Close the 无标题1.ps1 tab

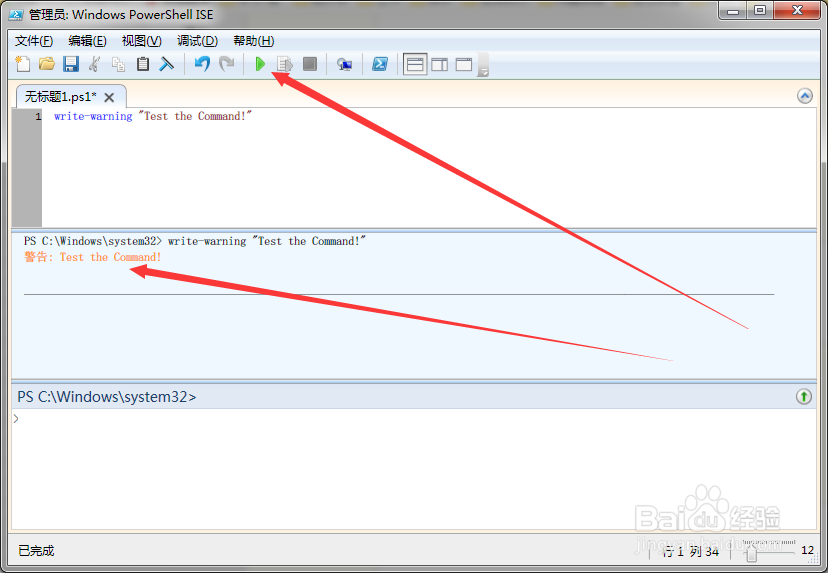point(109,98)
